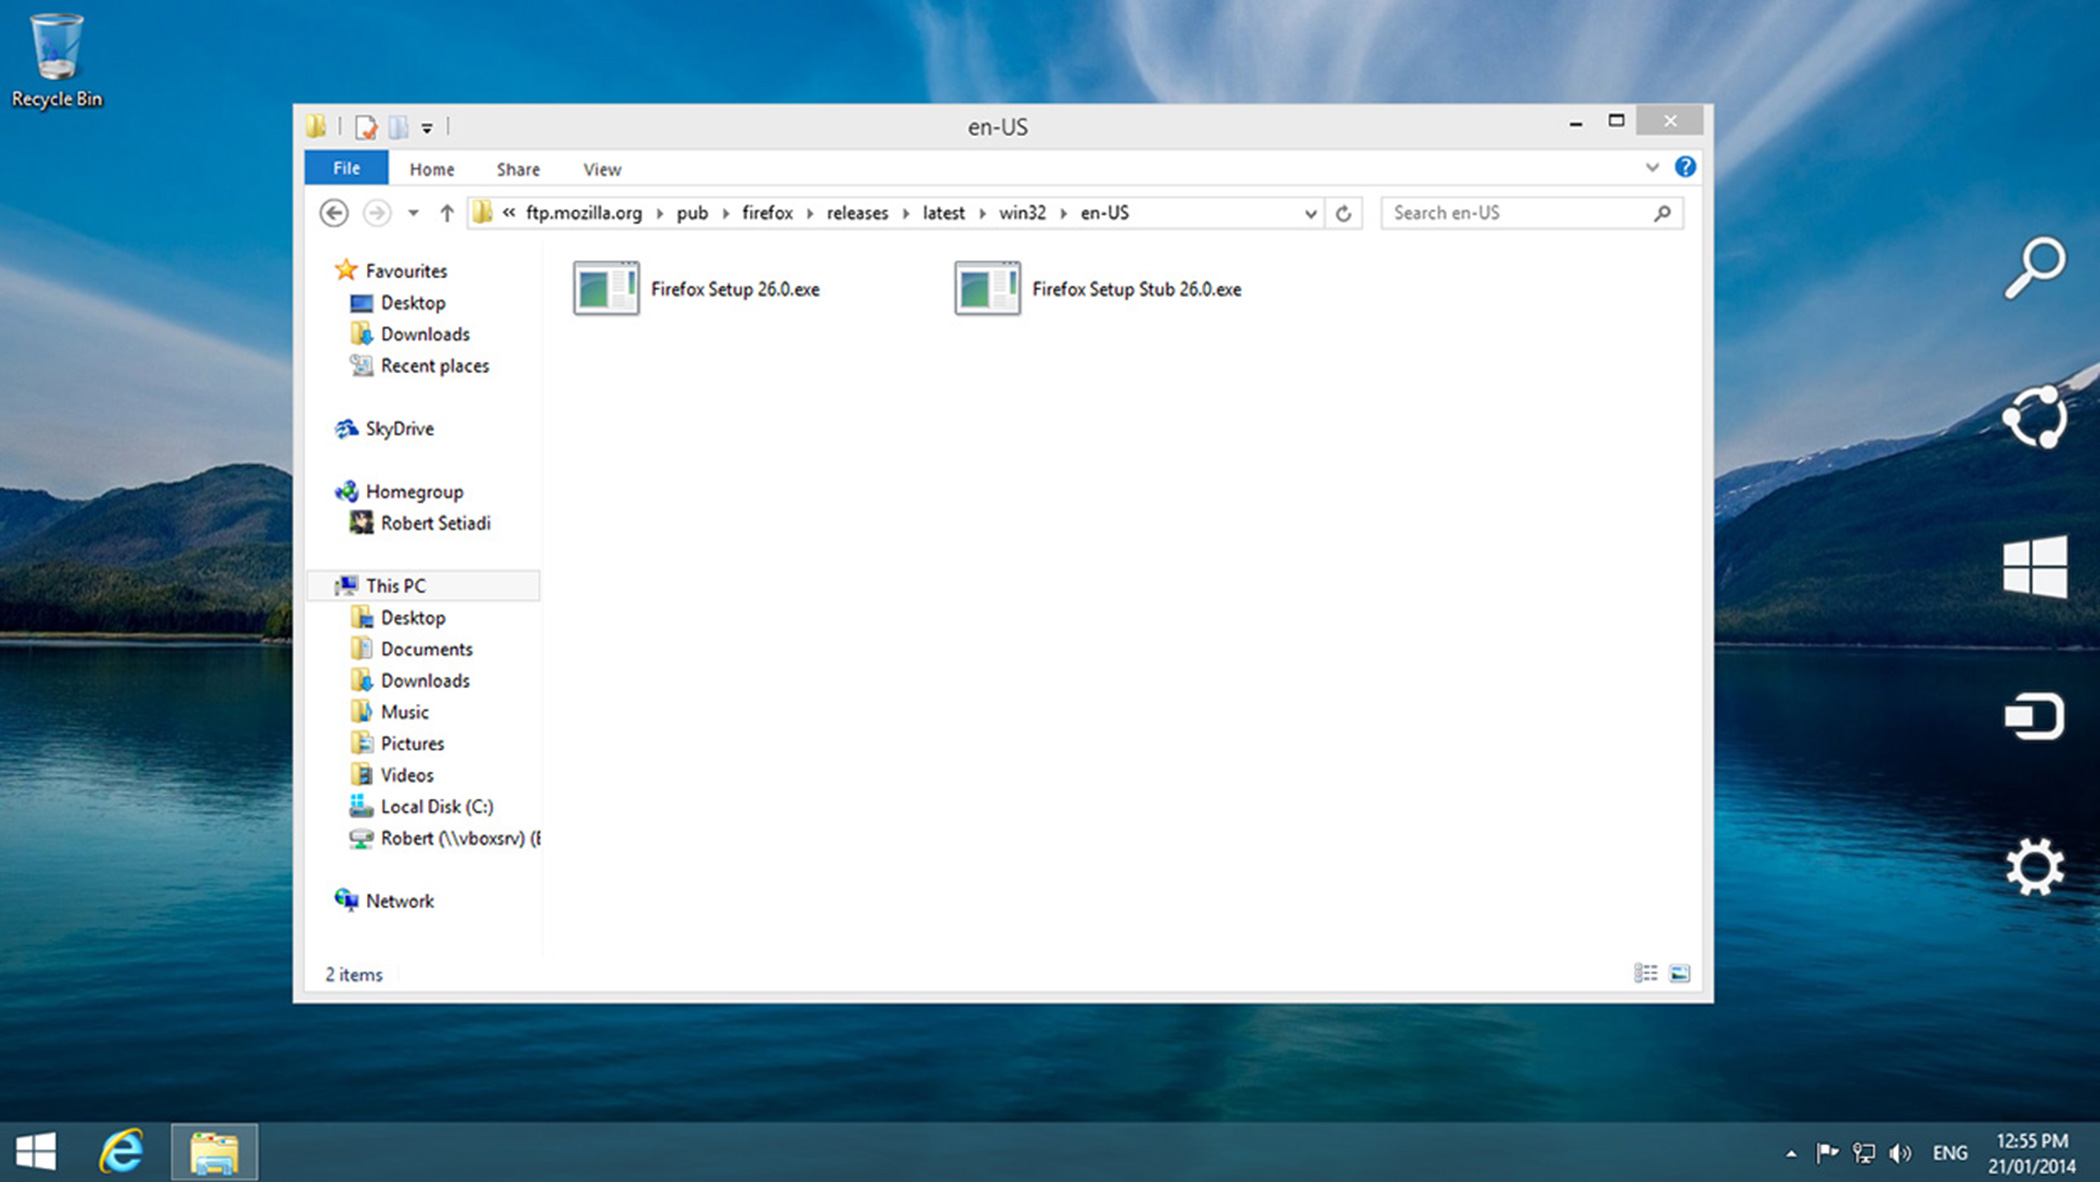Open the File ribbon tab
The image size is (2100, 1182).
(346, 168)
